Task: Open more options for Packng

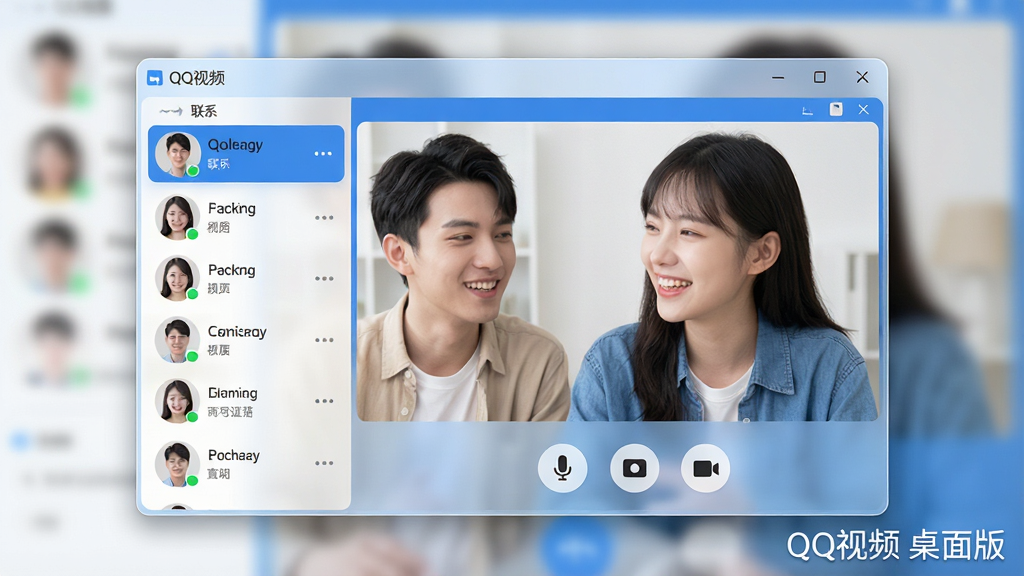Action: click(x=324, y=278)
